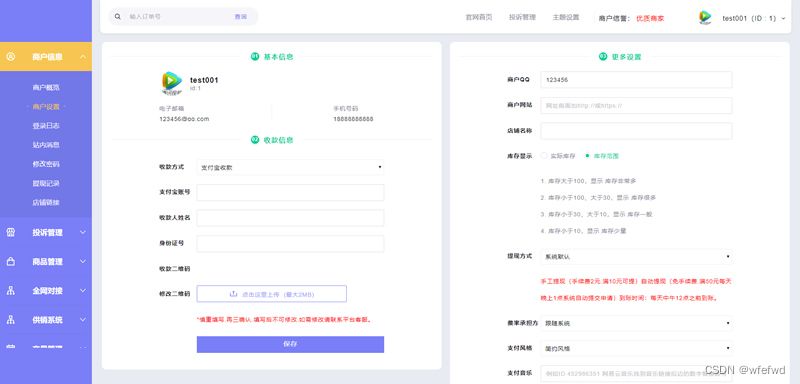This screenshot has height=384, width=800.
Task: Focus the 身份证号 input field
Action: [x=290, y=243]
